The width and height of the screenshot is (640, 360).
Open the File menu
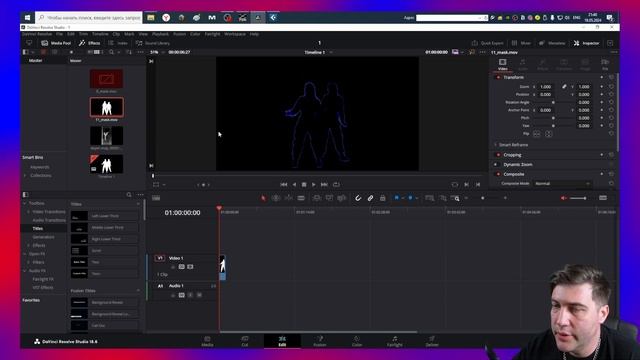click(60, 34)
